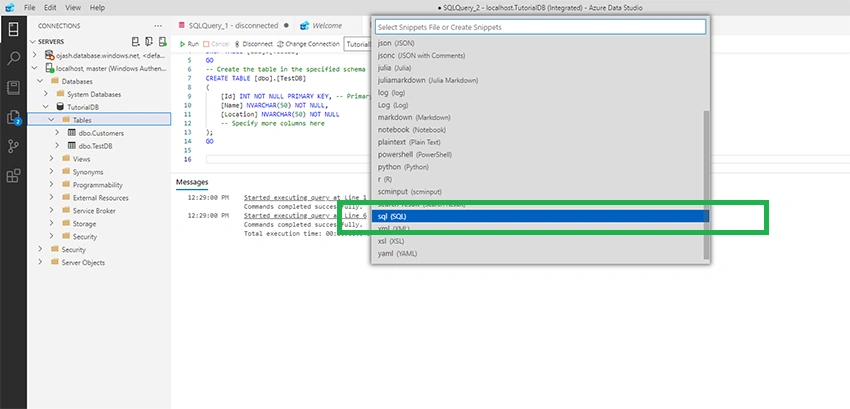This screenshot has width=850, height=409.
Task: Click the Welcome tab icon
Action: 305,25
